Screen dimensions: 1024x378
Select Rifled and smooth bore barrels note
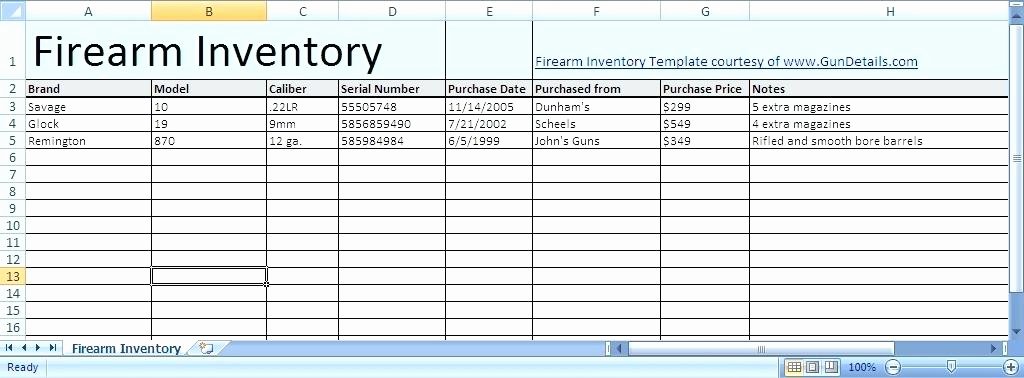tap(879, 140)
